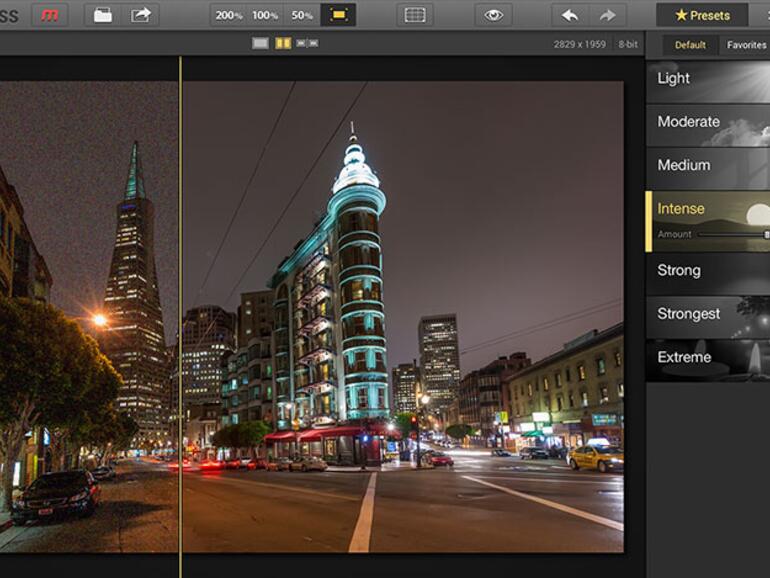Open the grid/crop overlay icon
Image resolution: width=770 pixels, height=578 pixels.
coord(414,15)
